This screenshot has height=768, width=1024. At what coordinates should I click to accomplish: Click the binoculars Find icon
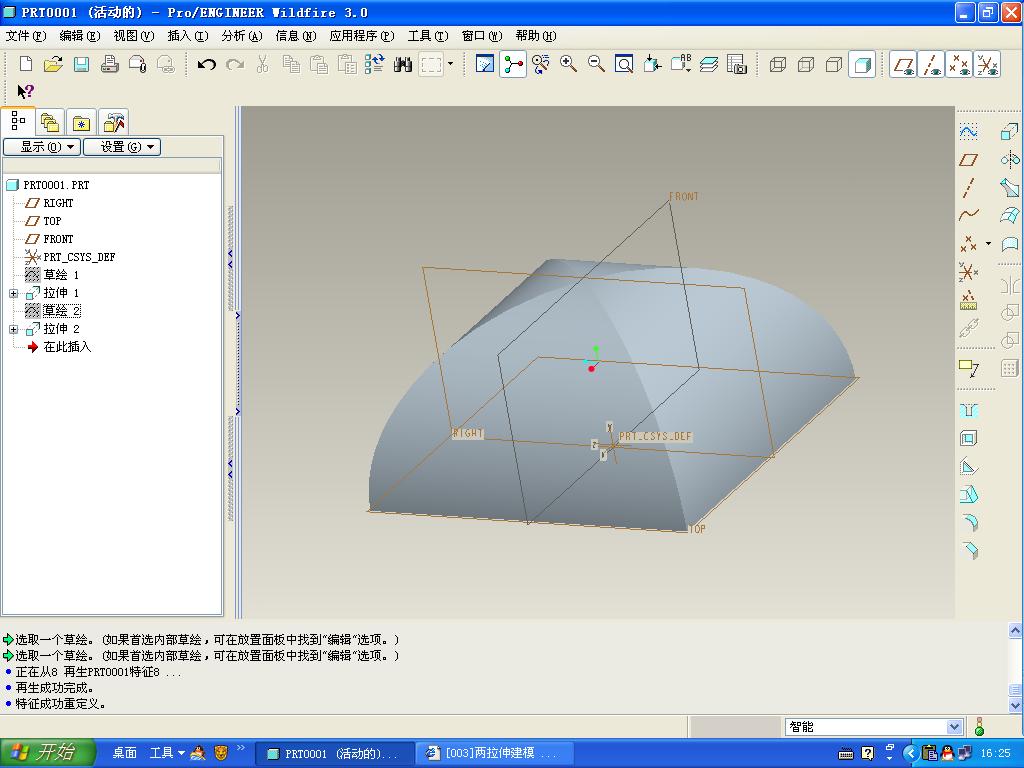pos(403,64)
